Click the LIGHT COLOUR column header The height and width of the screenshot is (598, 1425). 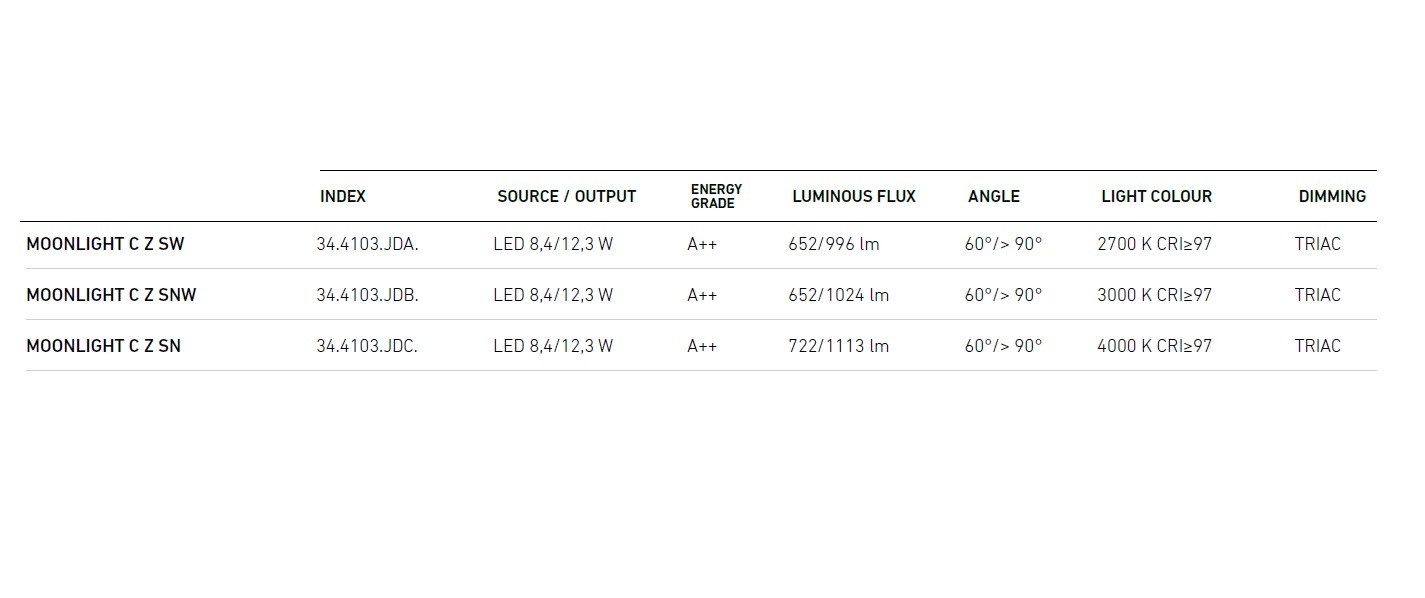coord(1156,196)
